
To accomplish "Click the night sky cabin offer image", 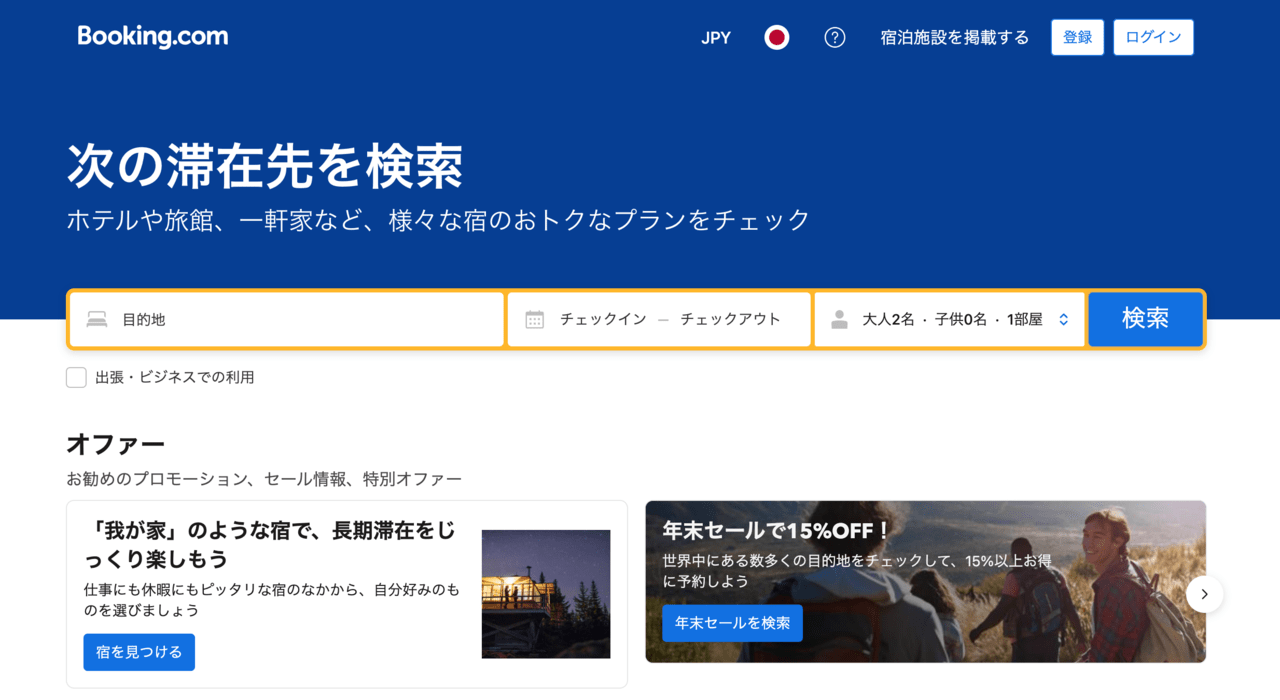I will (x=546, y=593).
